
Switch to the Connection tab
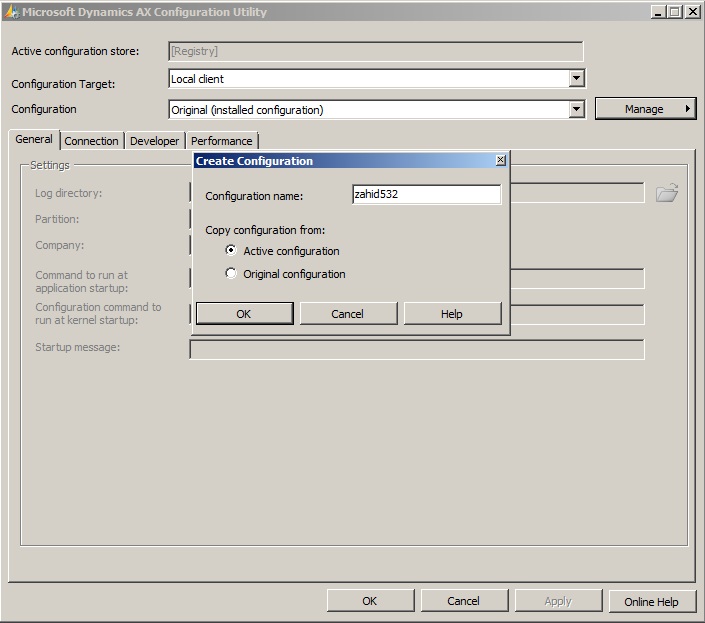coord(91,141)
